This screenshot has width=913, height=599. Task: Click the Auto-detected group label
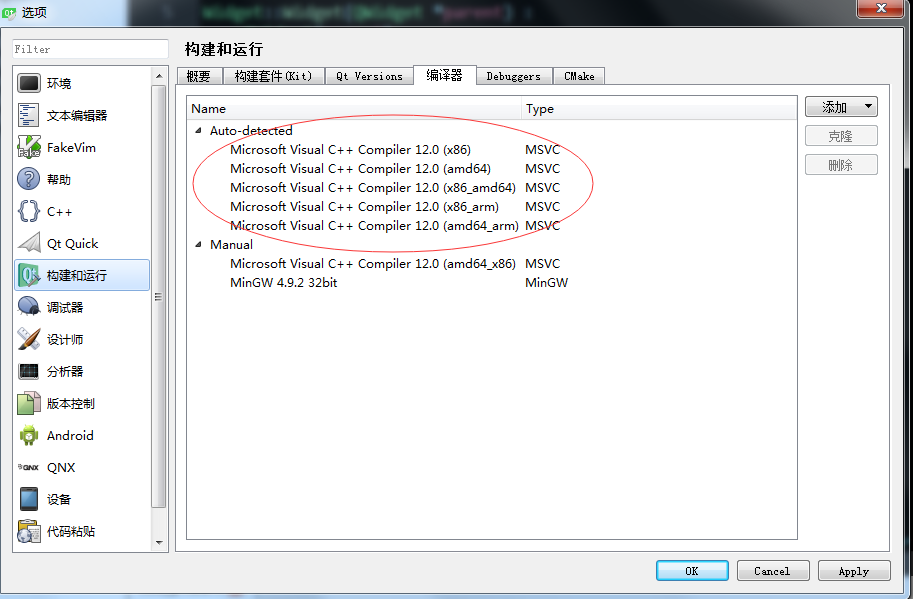pos(251,130)
